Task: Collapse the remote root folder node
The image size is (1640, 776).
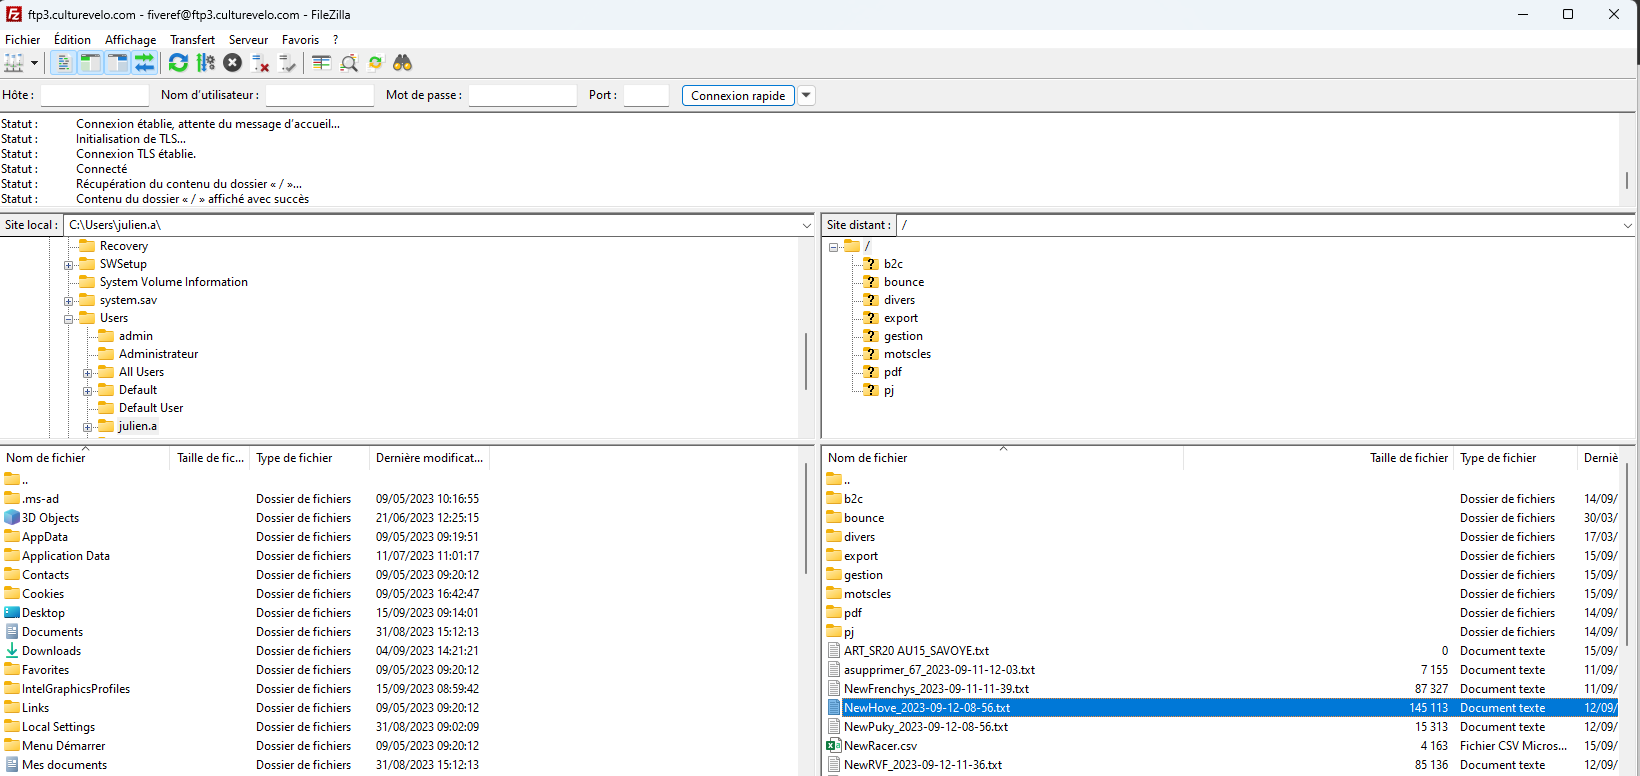Action: click(833, 247)
